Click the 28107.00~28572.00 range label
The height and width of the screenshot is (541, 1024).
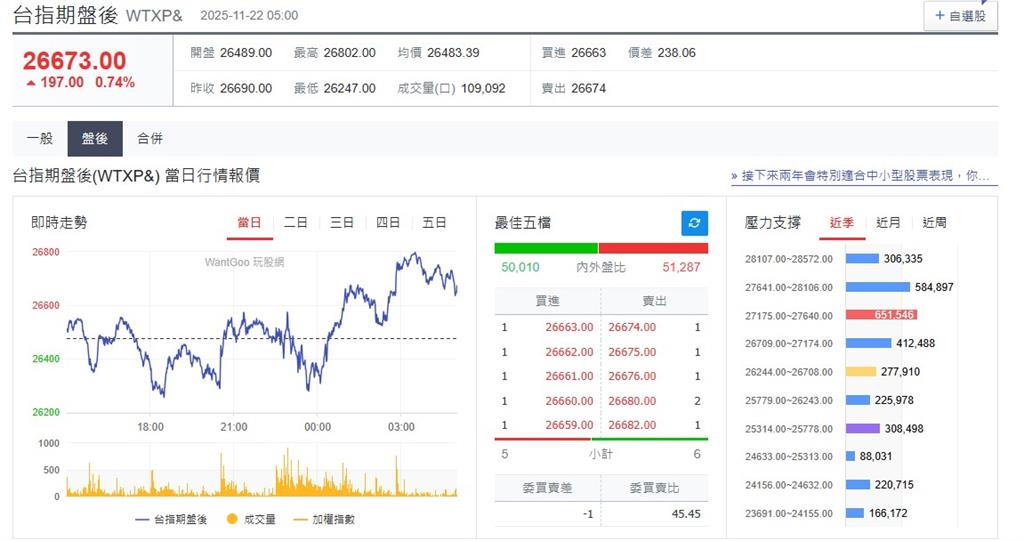point(789,259)
